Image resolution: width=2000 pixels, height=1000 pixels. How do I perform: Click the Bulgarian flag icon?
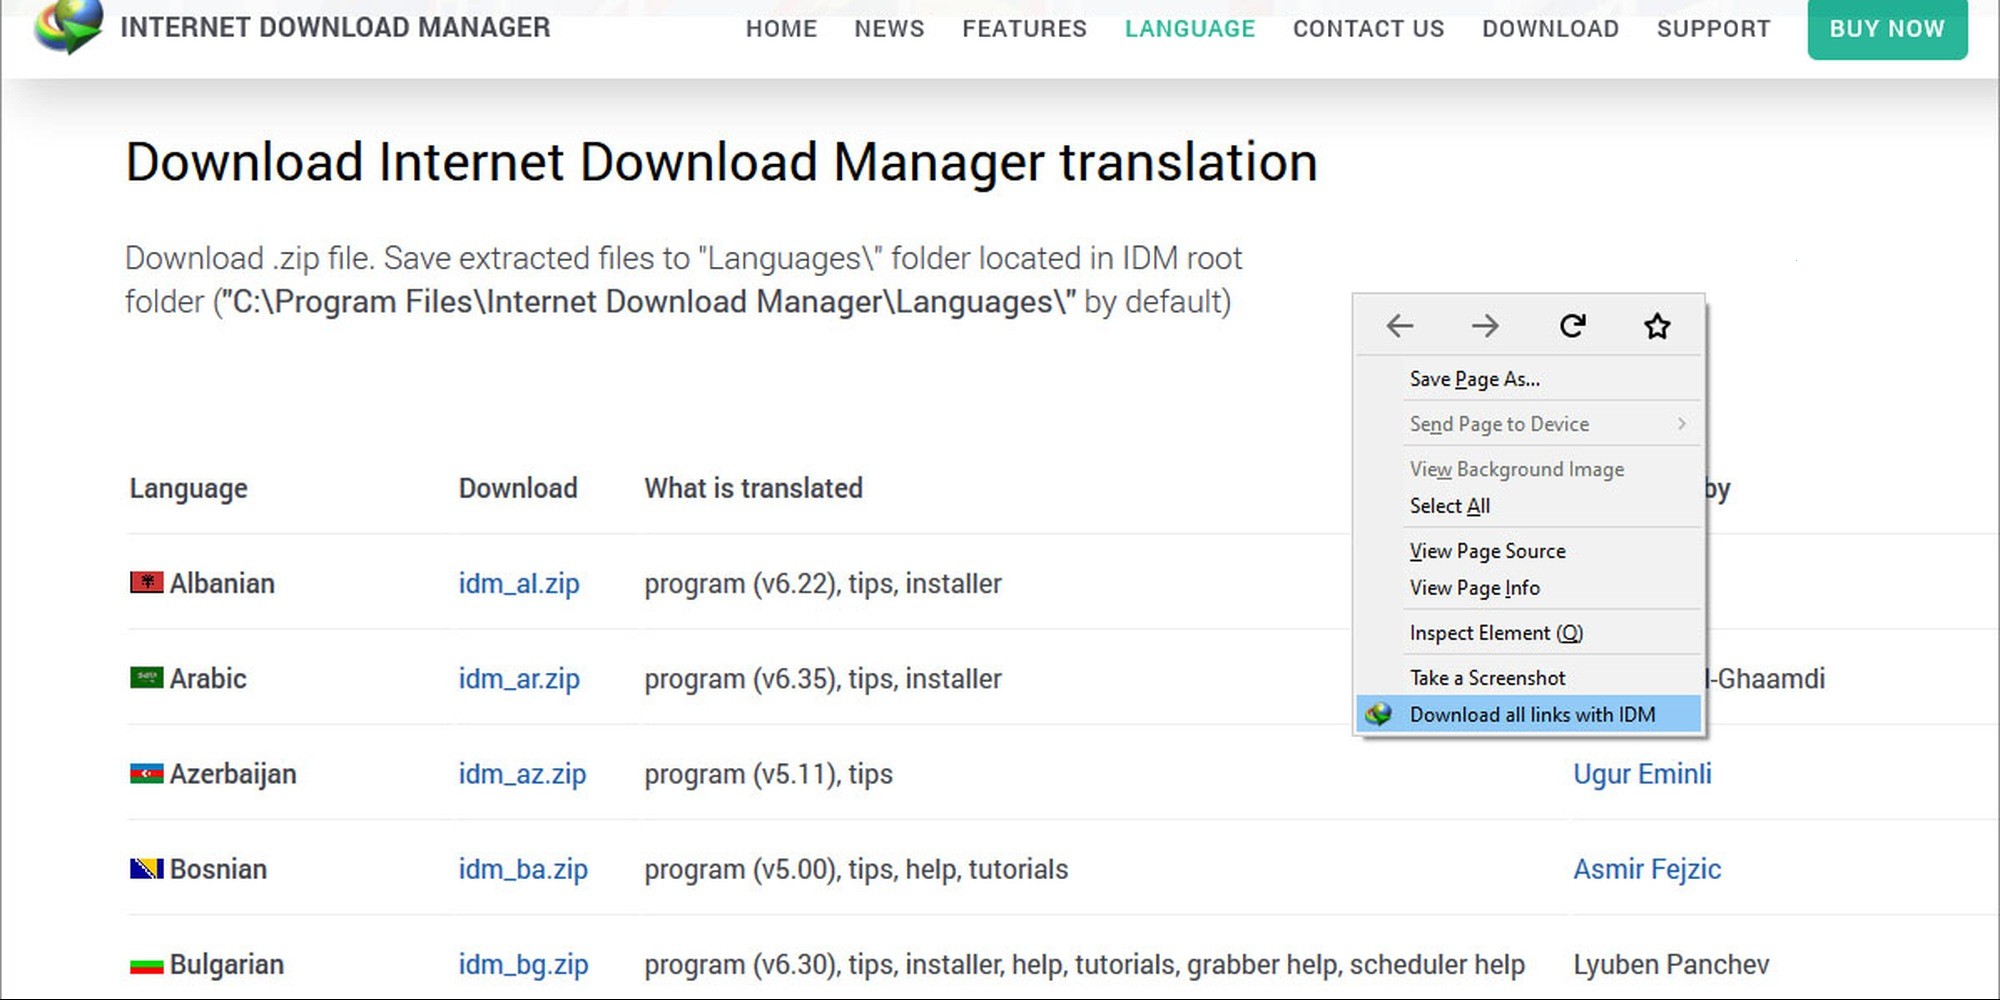pyautogui.click(x=147, y=964)
